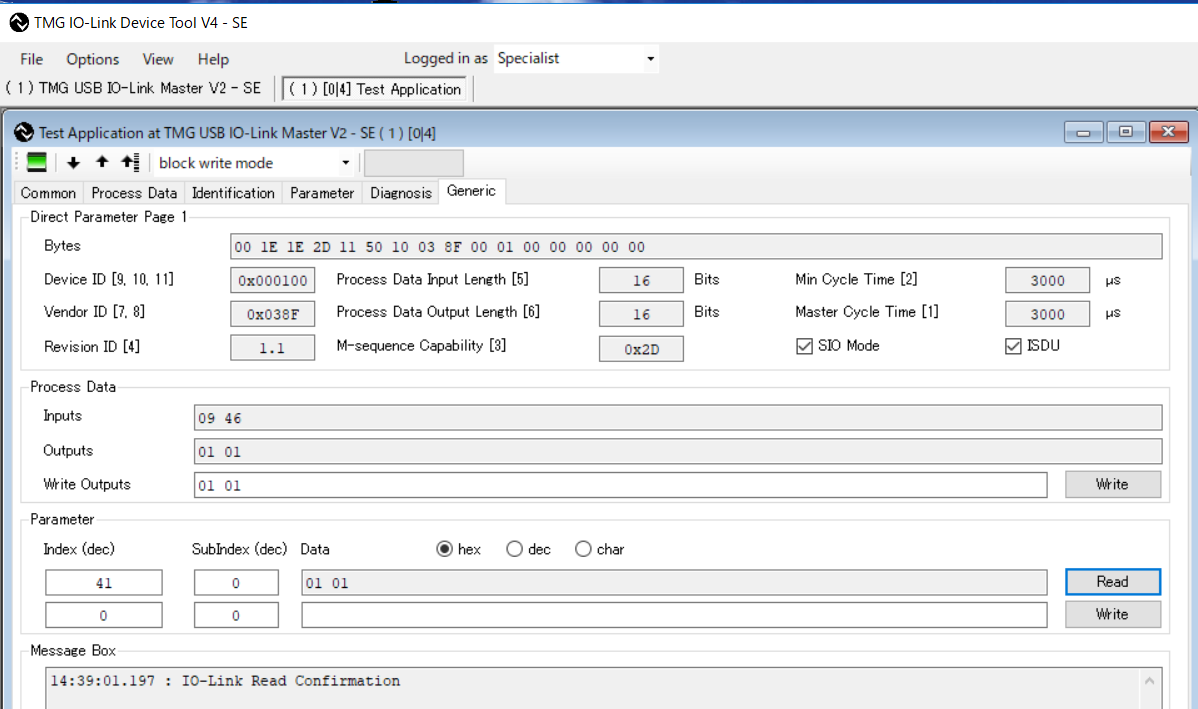
Task: Open the File menu
Action: click(31, 59)
